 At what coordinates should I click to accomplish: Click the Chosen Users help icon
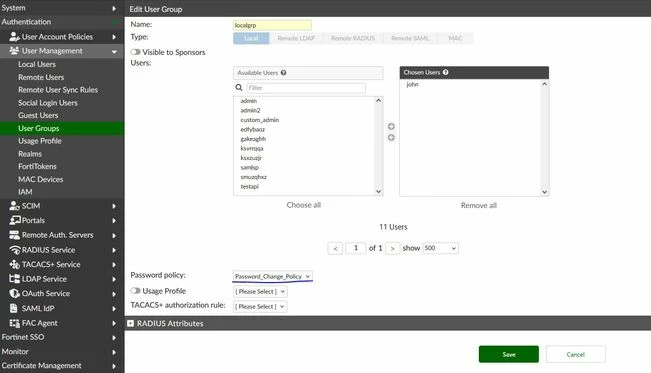pyautogui.click(x=445, y=72)
